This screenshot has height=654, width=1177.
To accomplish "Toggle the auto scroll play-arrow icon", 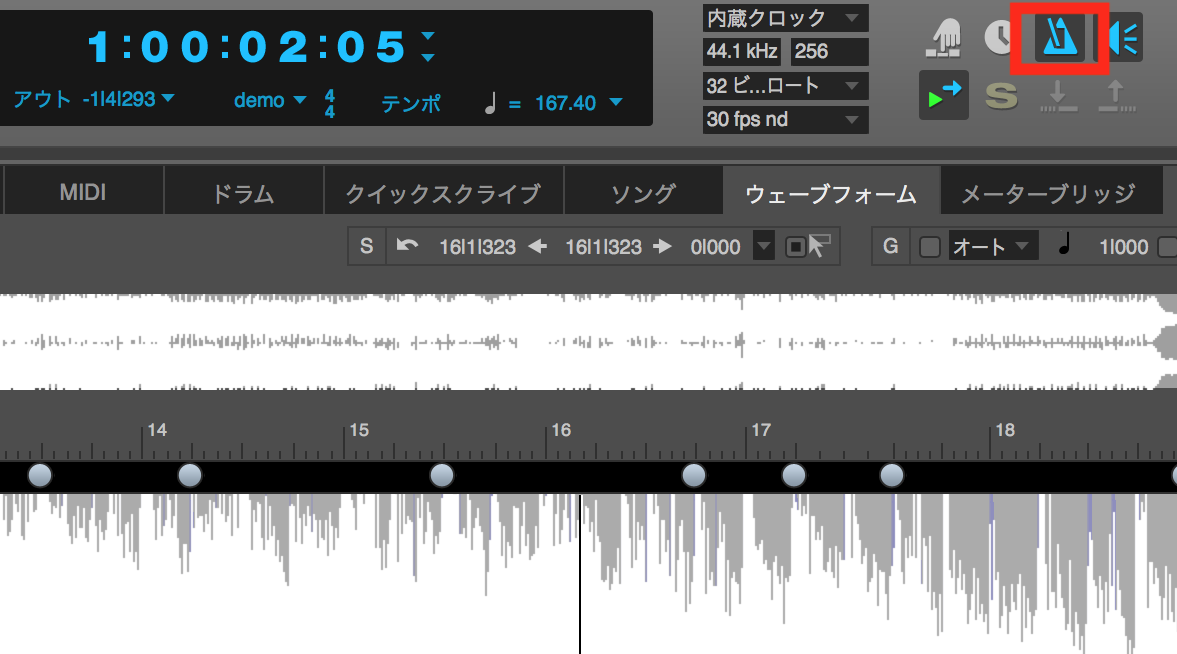I will [943, 97].
